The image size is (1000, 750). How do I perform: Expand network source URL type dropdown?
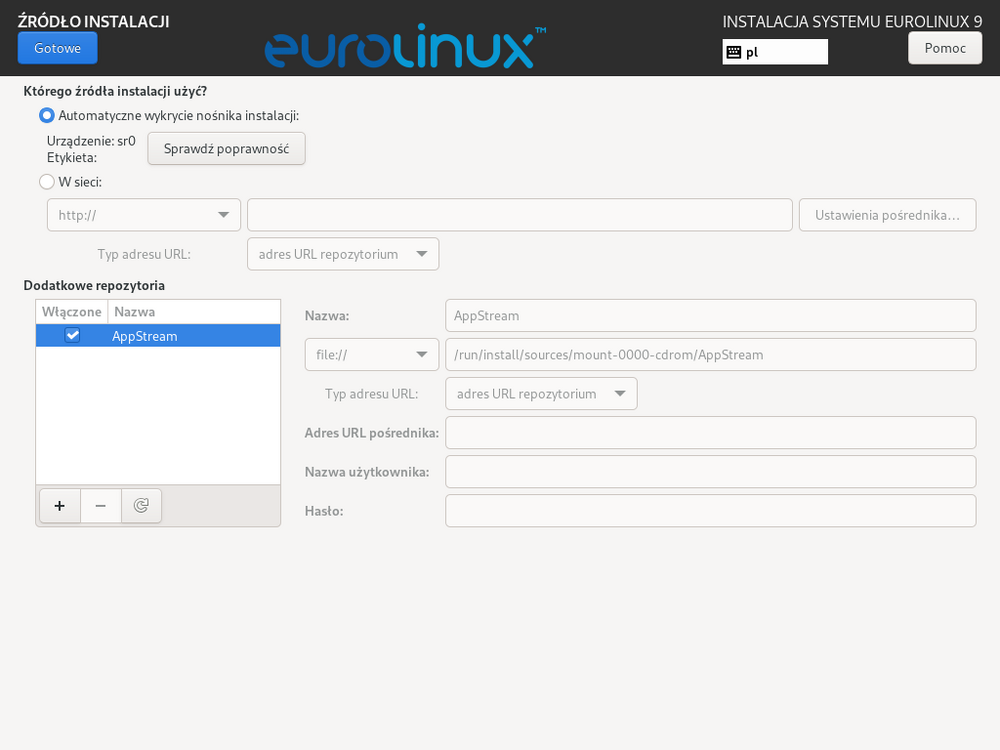click(342, 254)
